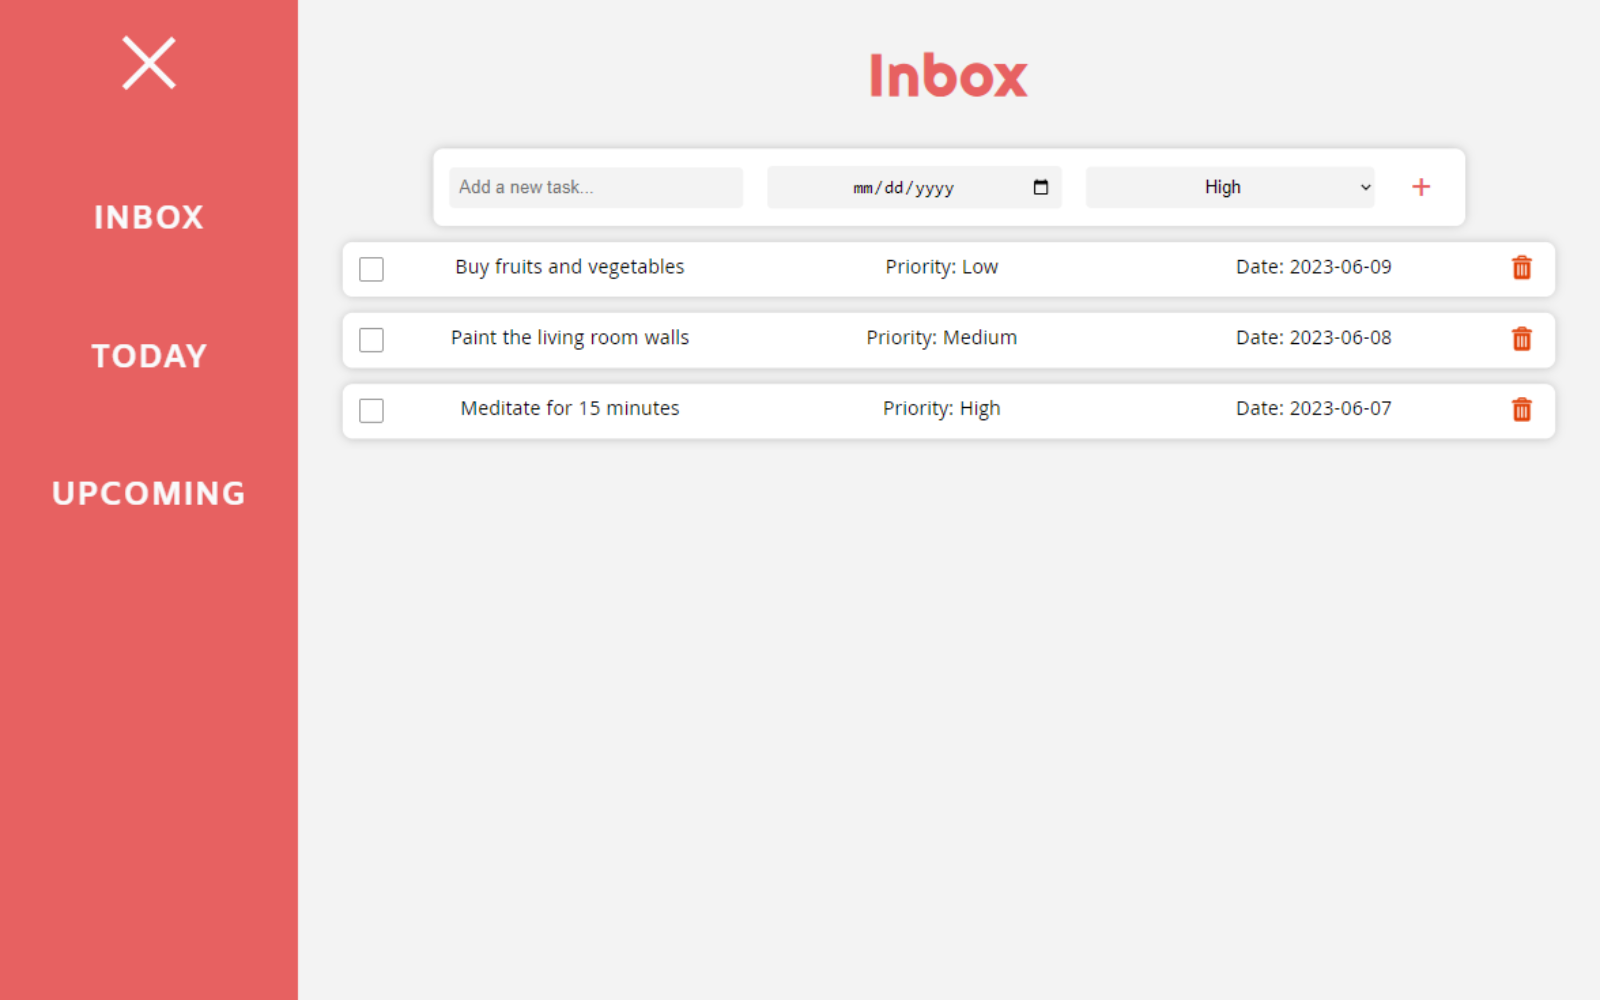
Task: Close the sidebar with the X icon
Action: [x=149, y=63]
